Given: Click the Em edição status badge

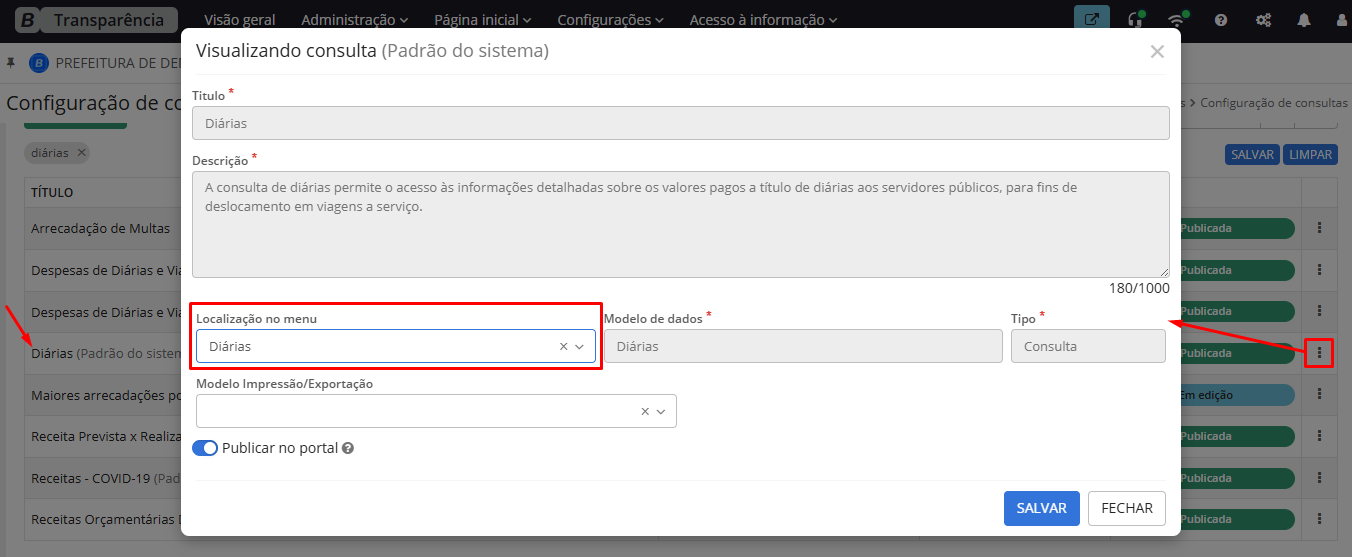Looking at the screenshot, I should pyautogui.click(x=1237, y=395).
